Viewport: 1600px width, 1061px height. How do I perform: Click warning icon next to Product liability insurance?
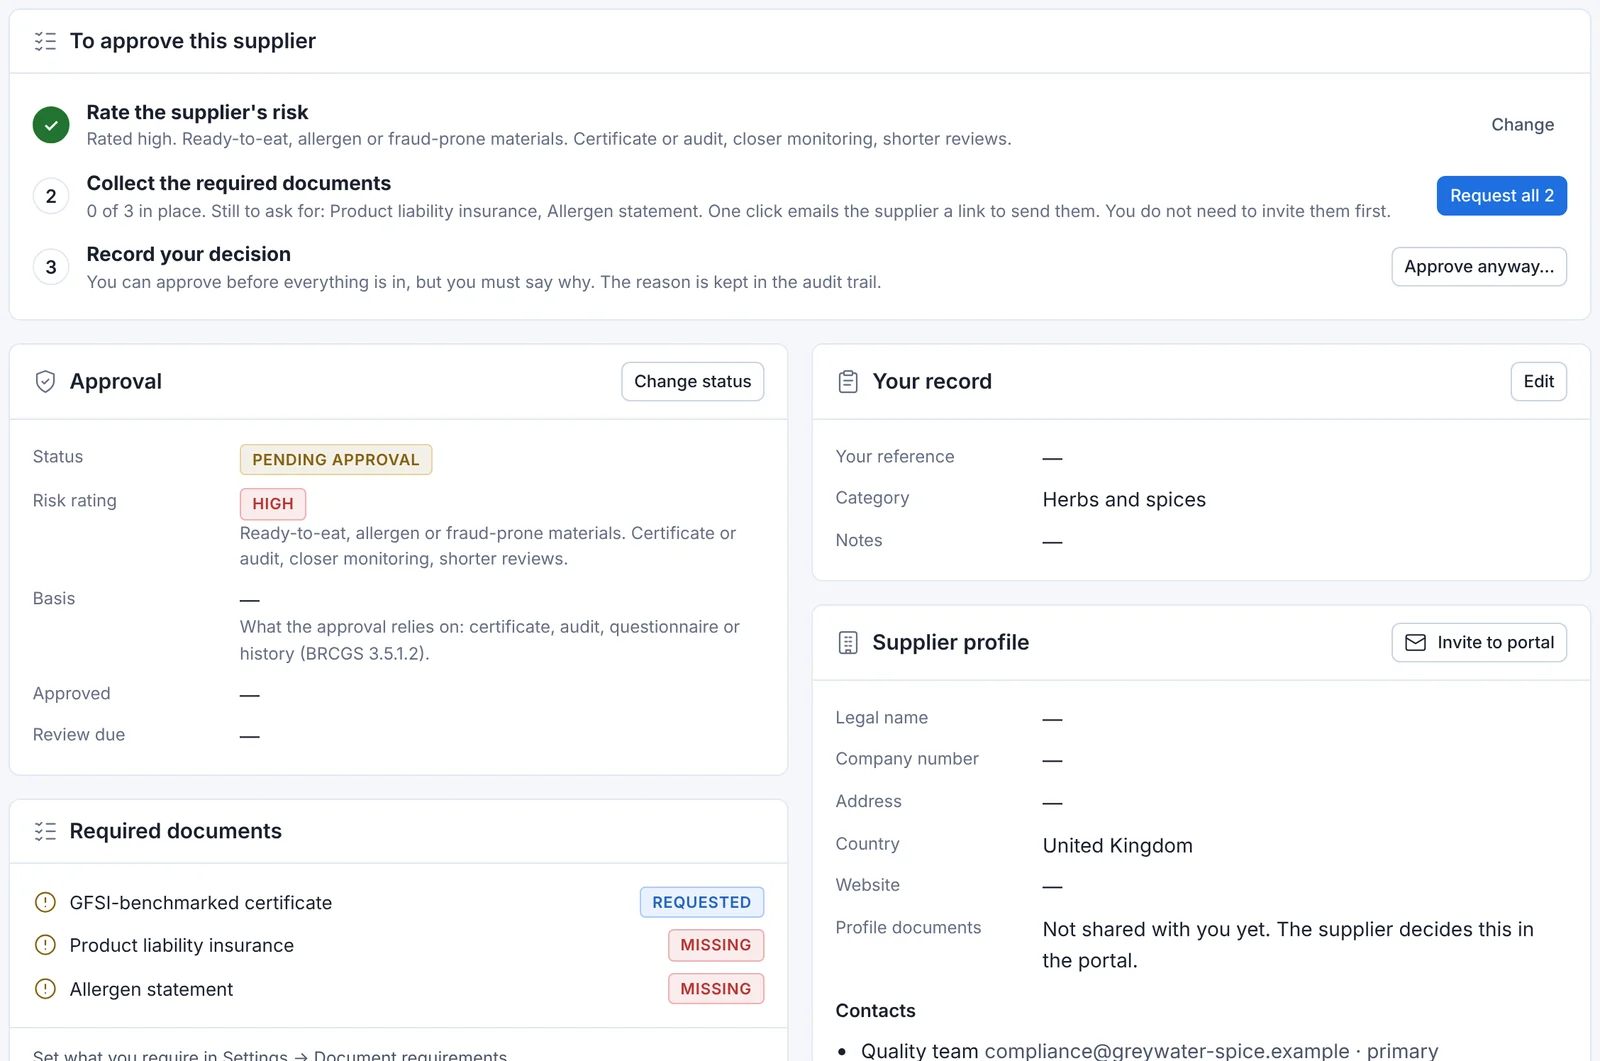(x=45, y=945)
